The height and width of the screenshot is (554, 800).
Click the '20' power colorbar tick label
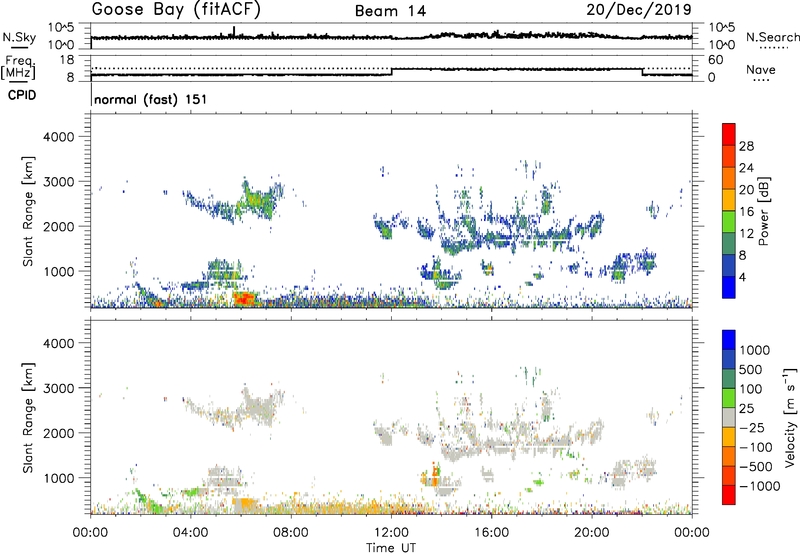[746, 190]
